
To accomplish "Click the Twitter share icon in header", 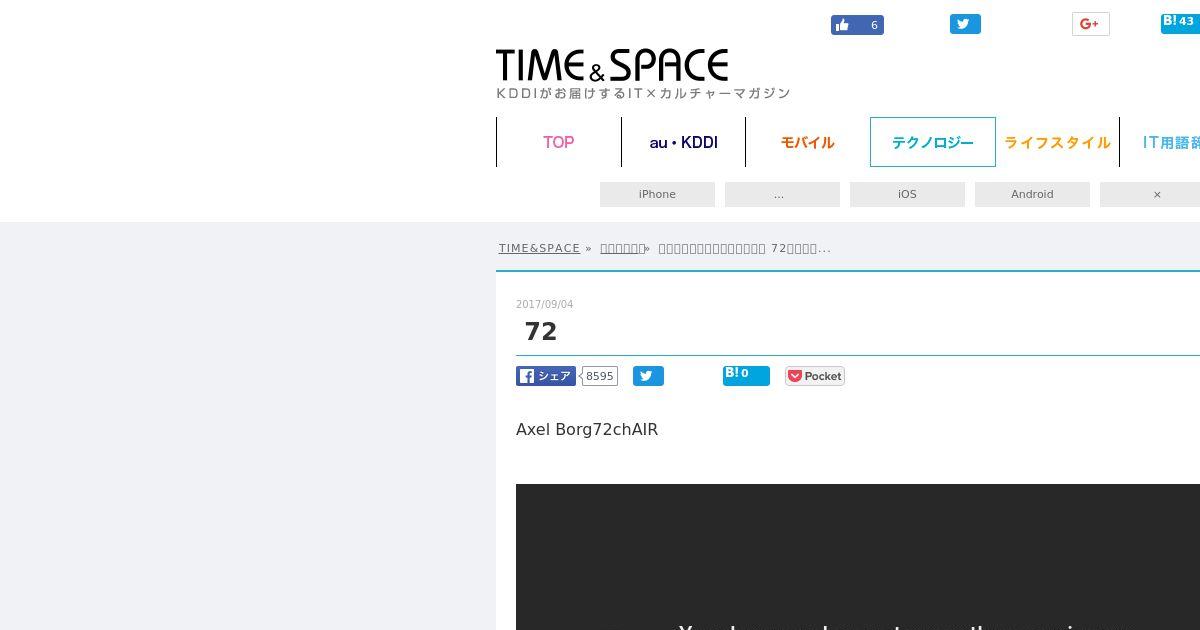I will pyautogui.click(x=965, y=24).
